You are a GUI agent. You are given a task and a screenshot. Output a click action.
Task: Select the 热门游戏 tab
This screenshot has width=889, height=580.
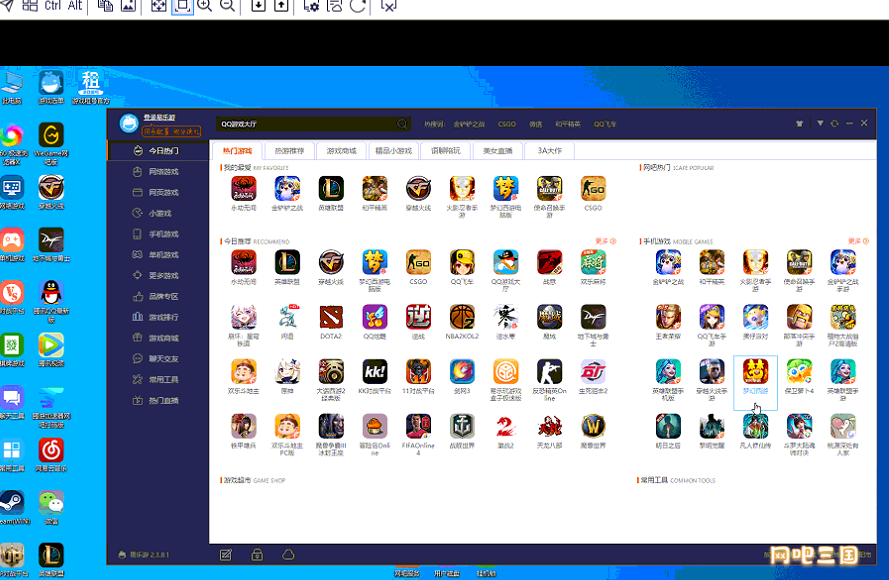click(x=237, y=151)
